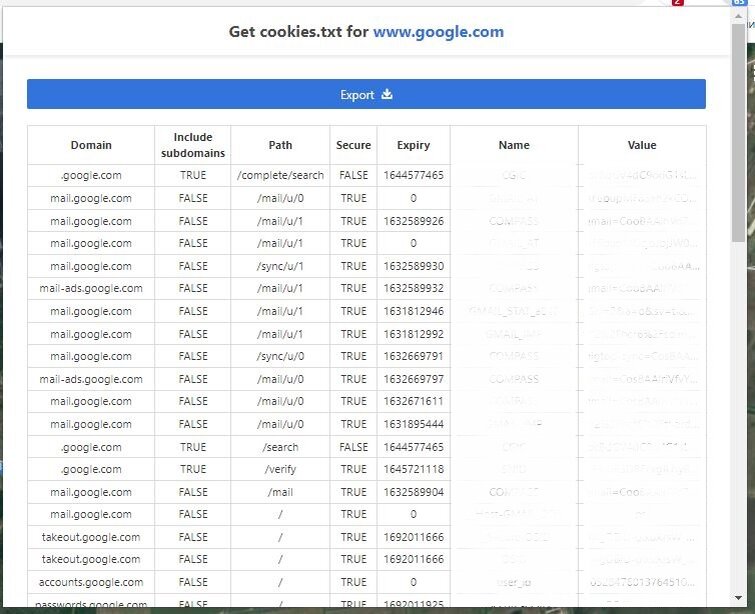
Task: Click the scrollbar up arrow
Action: click(x=738, y=16)
